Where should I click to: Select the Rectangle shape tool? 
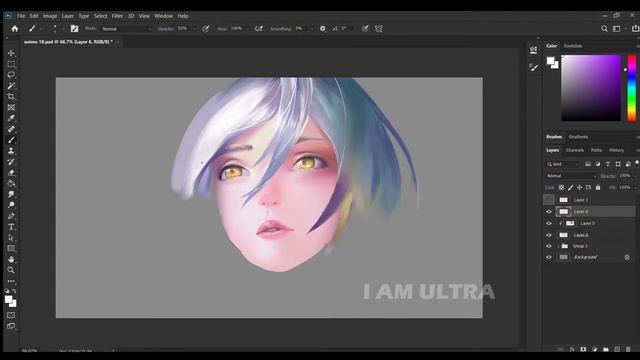tap(11, 248)
